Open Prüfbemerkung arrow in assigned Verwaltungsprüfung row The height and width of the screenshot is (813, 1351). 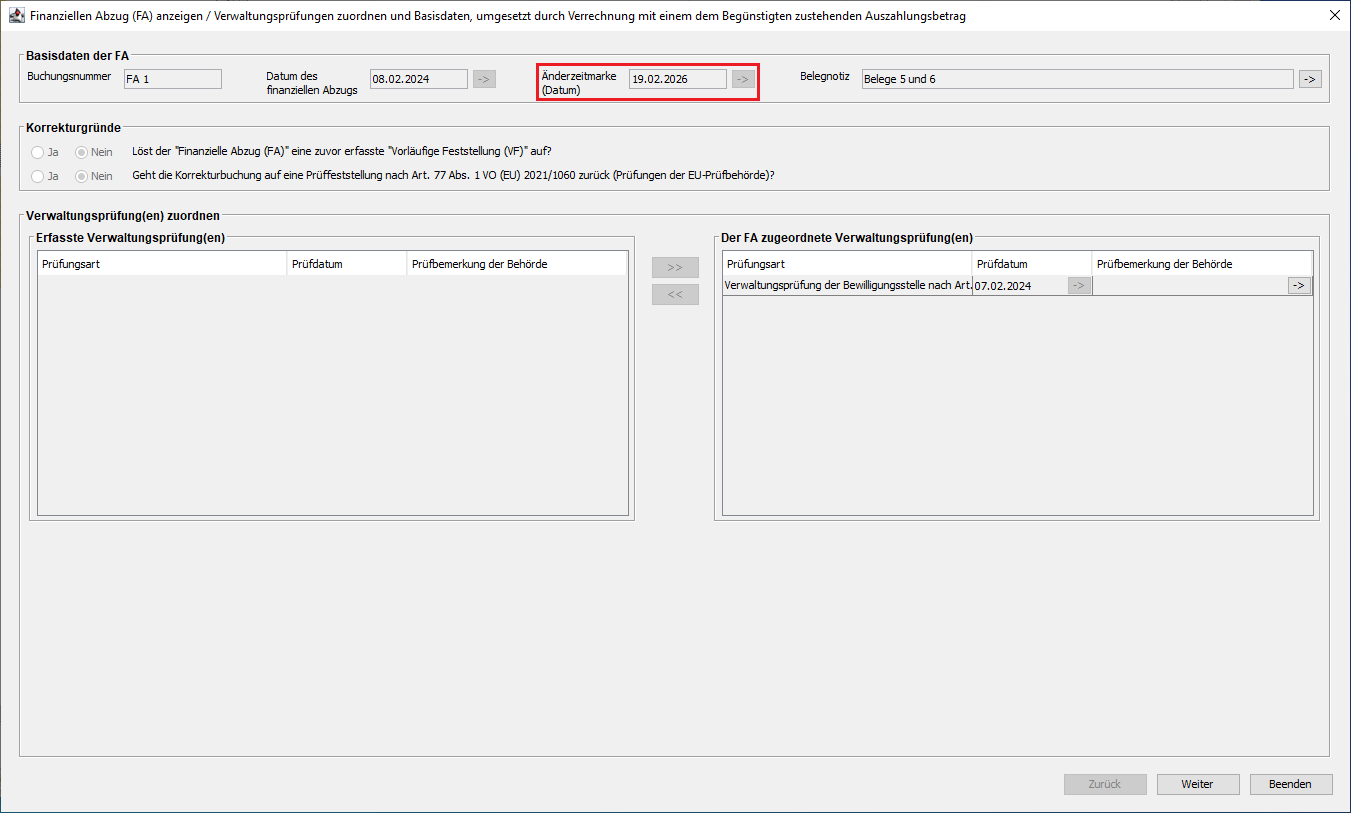[x=1299, y=285]
